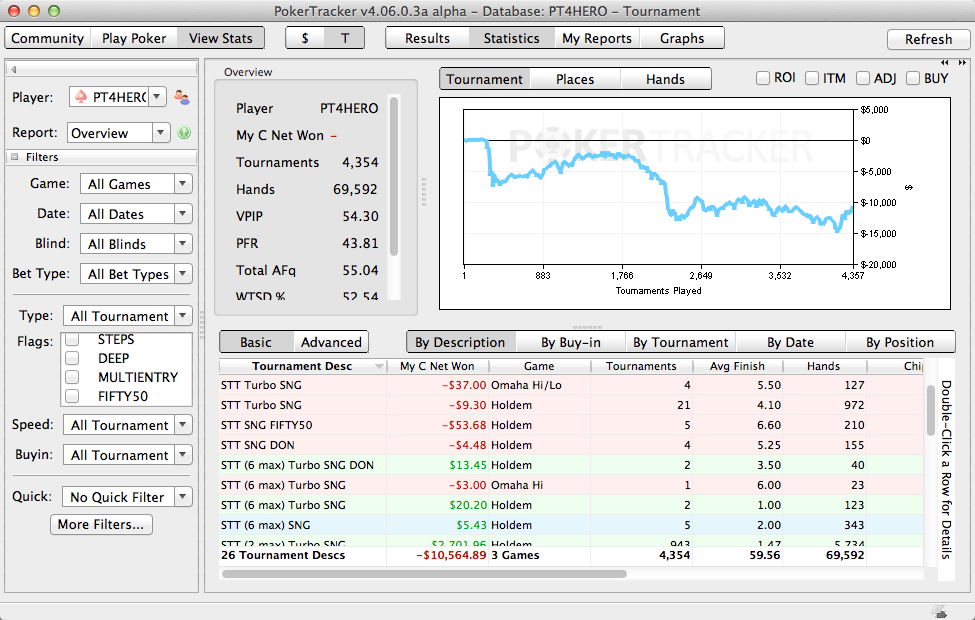Sort by Hands column header
Viewport: 975px width, 620px height.
[824, 366]
